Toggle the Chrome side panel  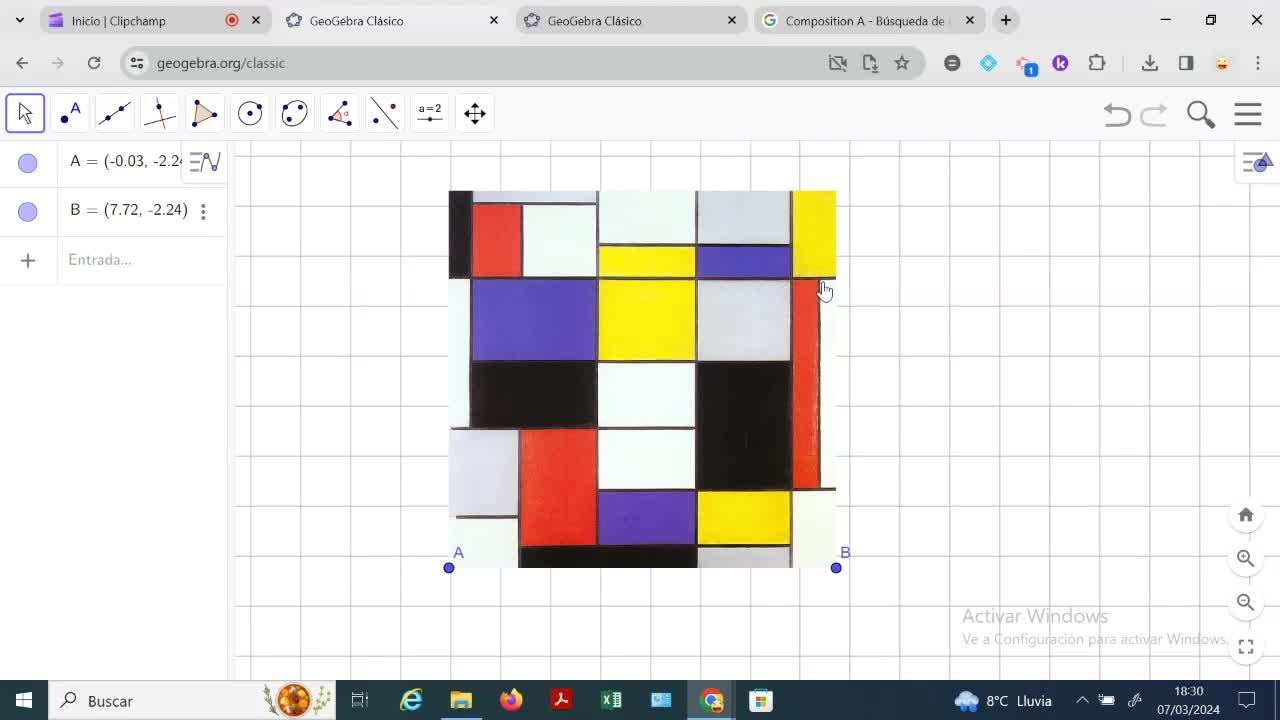[x=1186, y=63]
